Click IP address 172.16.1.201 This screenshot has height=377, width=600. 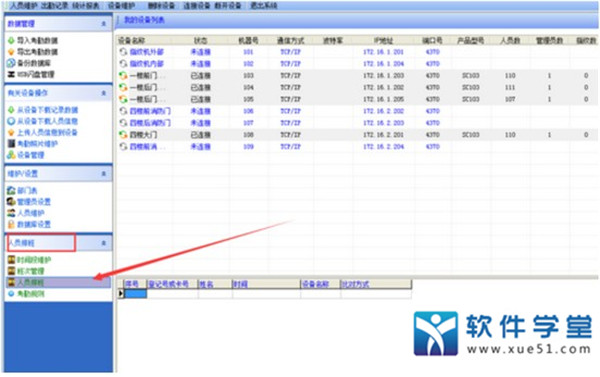383,52
